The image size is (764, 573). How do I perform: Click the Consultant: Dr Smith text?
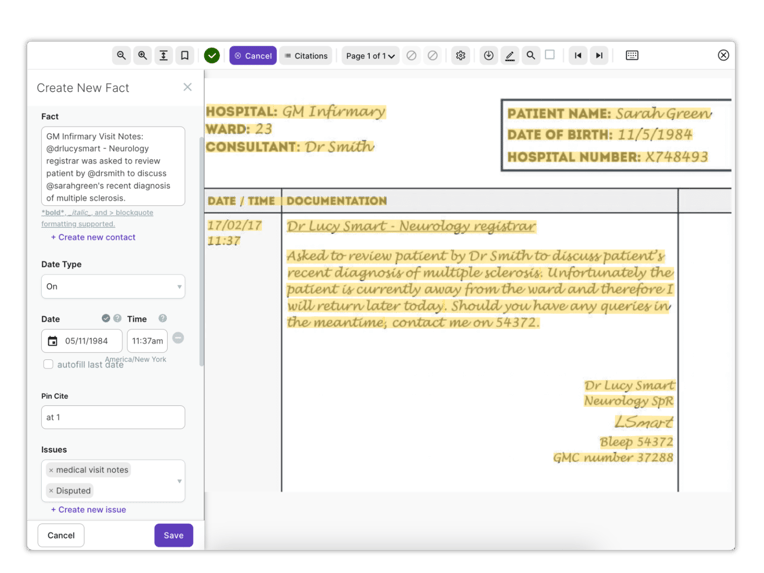[x=290, y=147]
